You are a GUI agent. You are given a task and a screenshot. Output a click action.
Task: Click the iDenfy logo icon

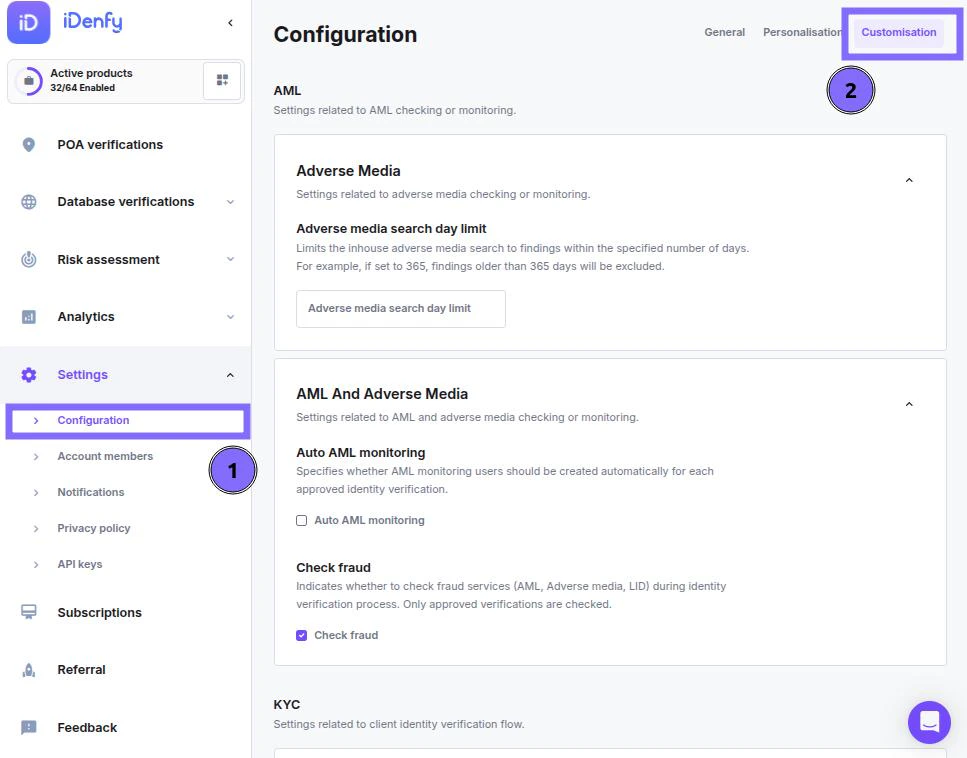(x=28, y=23)
